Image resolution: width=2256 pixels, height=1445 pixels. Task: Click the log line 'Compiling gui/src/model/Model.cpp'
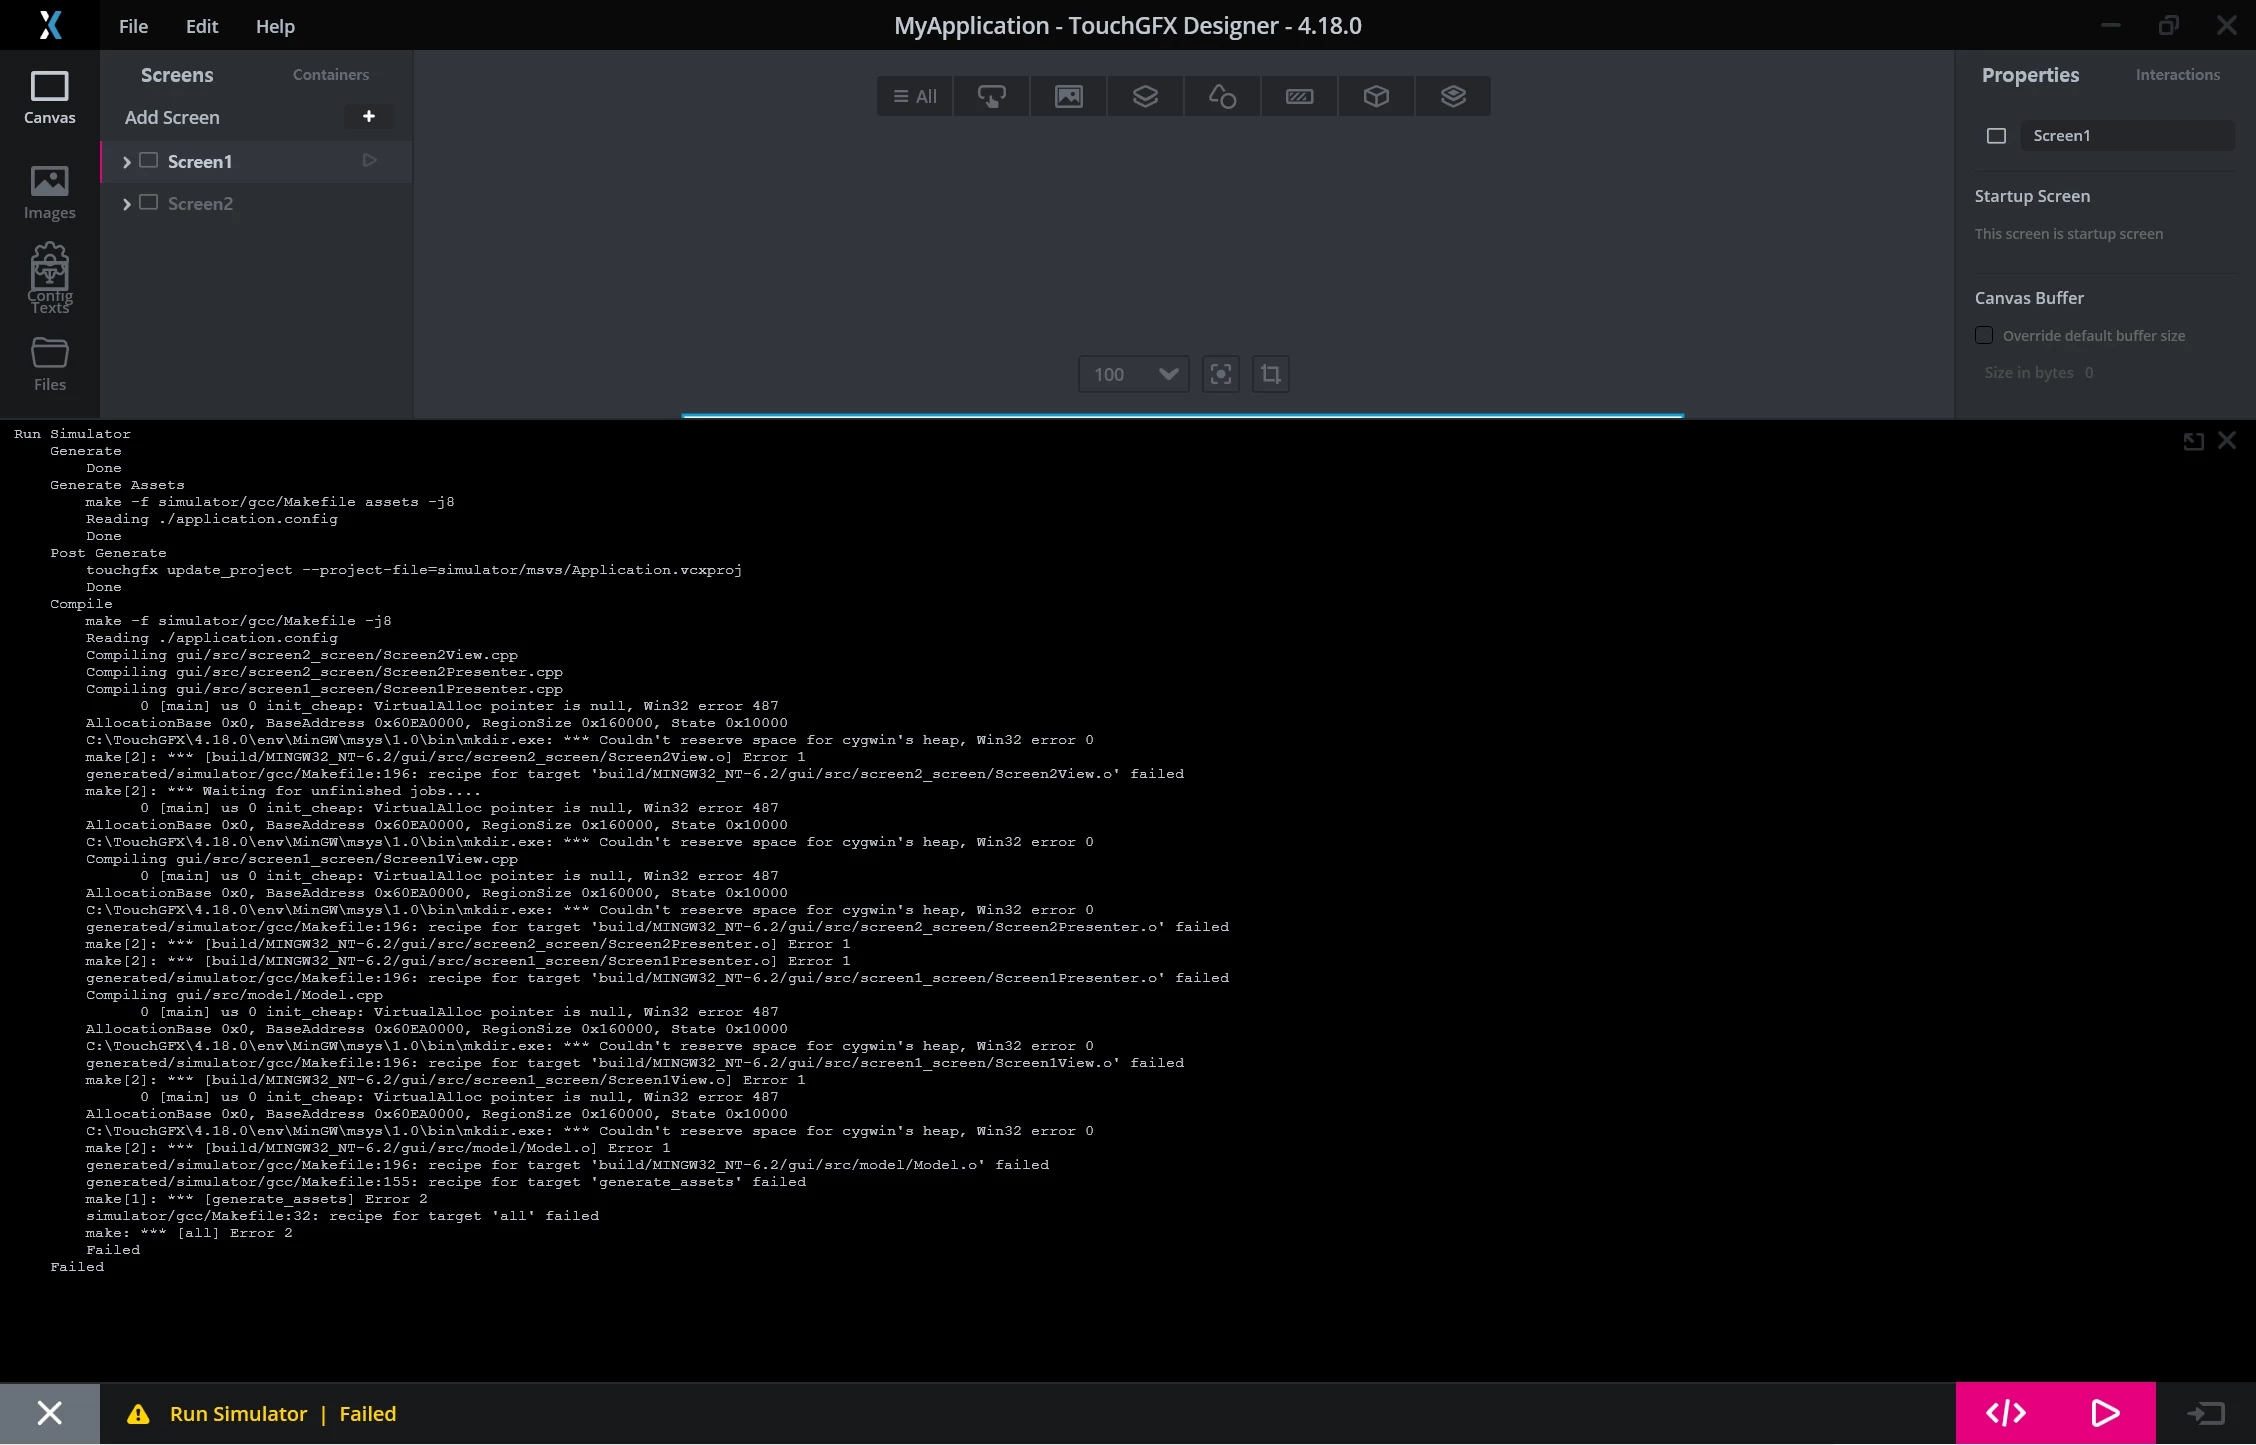click(x=234, y=995)
